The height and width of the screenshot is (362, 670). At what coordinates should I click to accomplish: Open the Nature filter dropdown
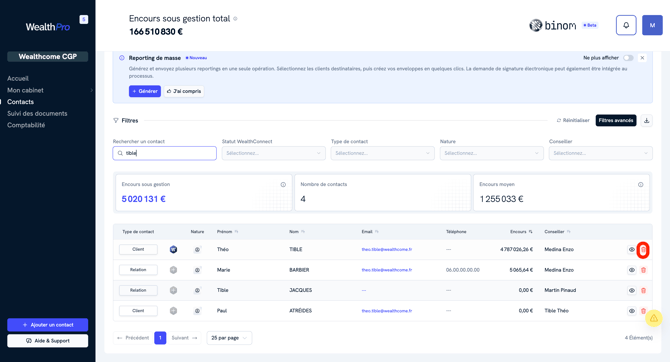click(x=491, y=153)
